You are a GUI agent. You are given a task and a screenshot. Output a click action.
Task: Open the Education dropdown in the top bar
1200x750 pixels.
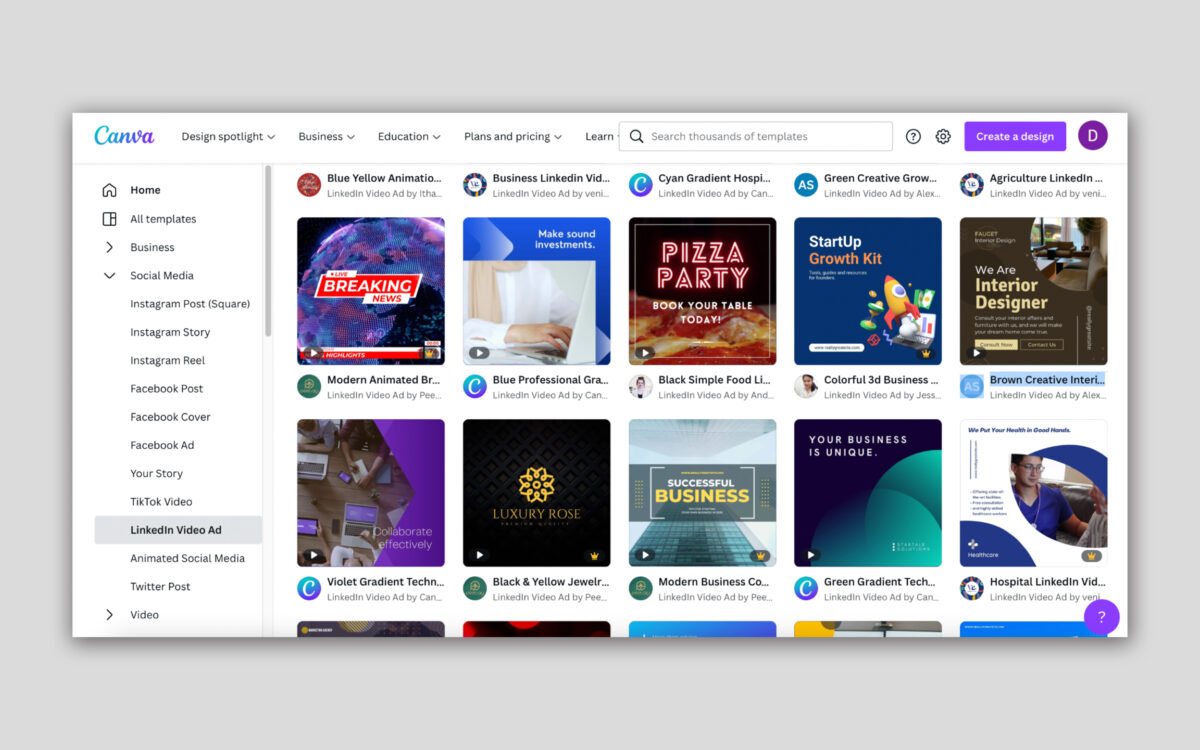409,136
